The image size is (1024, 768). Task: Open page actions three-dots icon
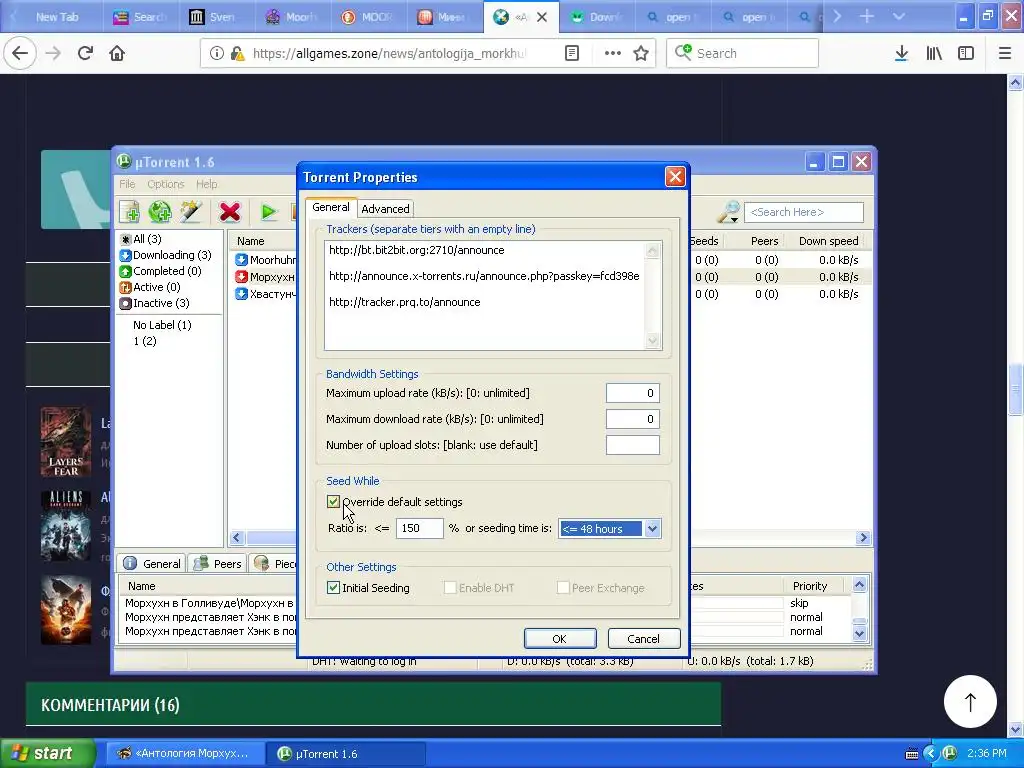[x=613, y=54]
